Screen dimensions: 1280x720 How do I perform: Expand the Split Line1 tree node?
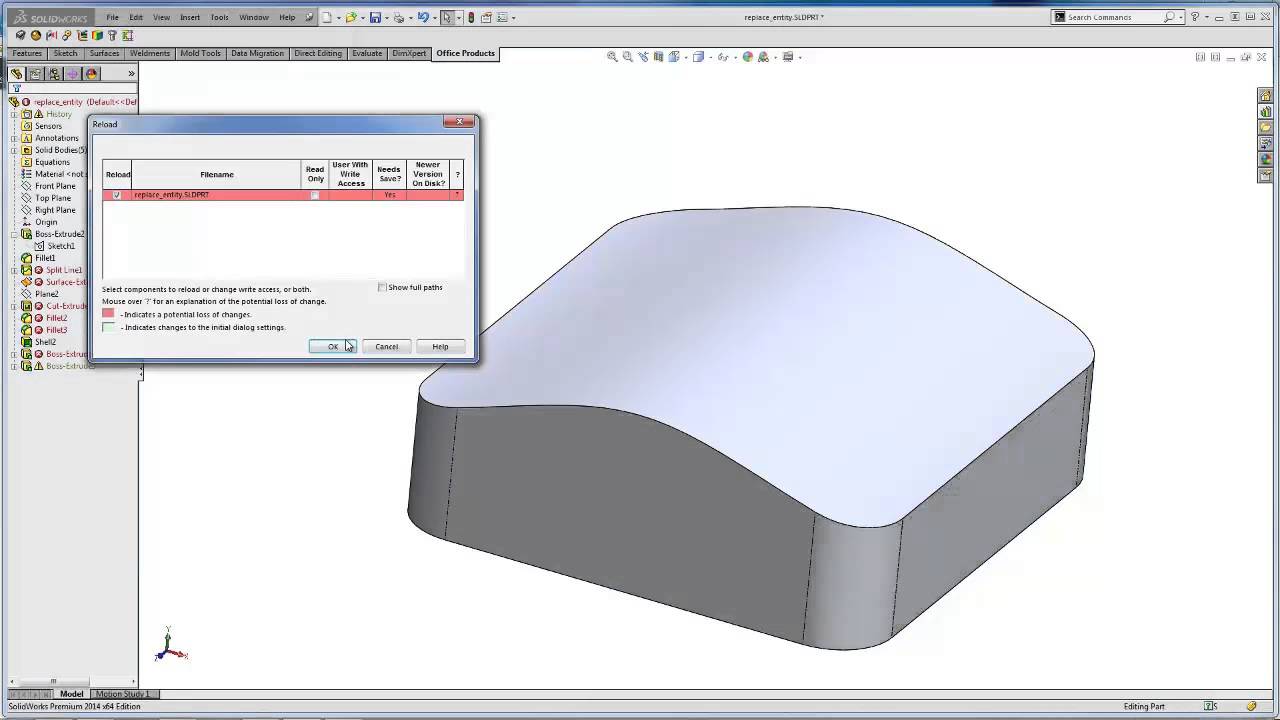(14, 270)
